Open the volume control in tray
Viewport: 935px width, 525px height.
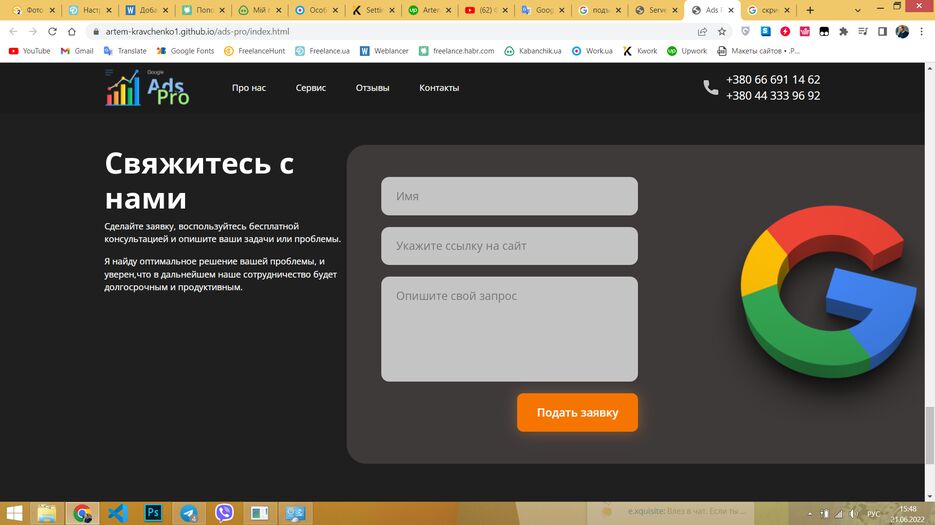tap(853, 514)
